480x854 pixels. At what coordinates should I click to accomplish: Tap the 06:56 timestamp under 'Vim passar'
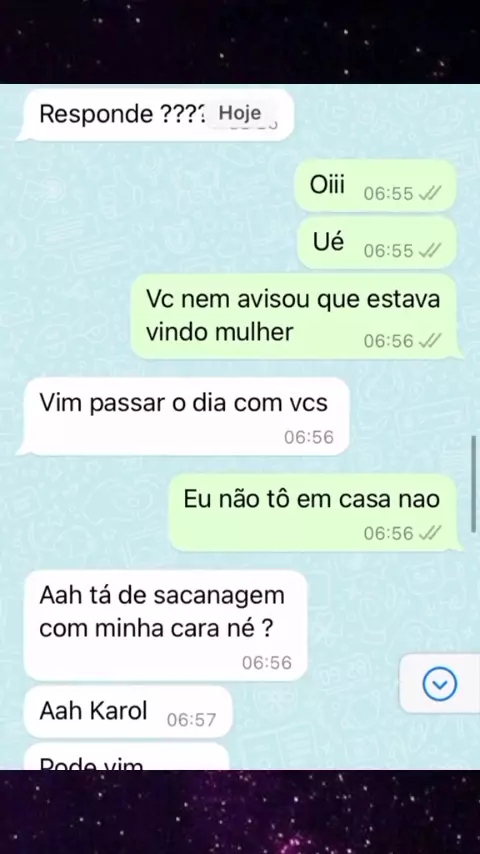click(x=309, y=437)
